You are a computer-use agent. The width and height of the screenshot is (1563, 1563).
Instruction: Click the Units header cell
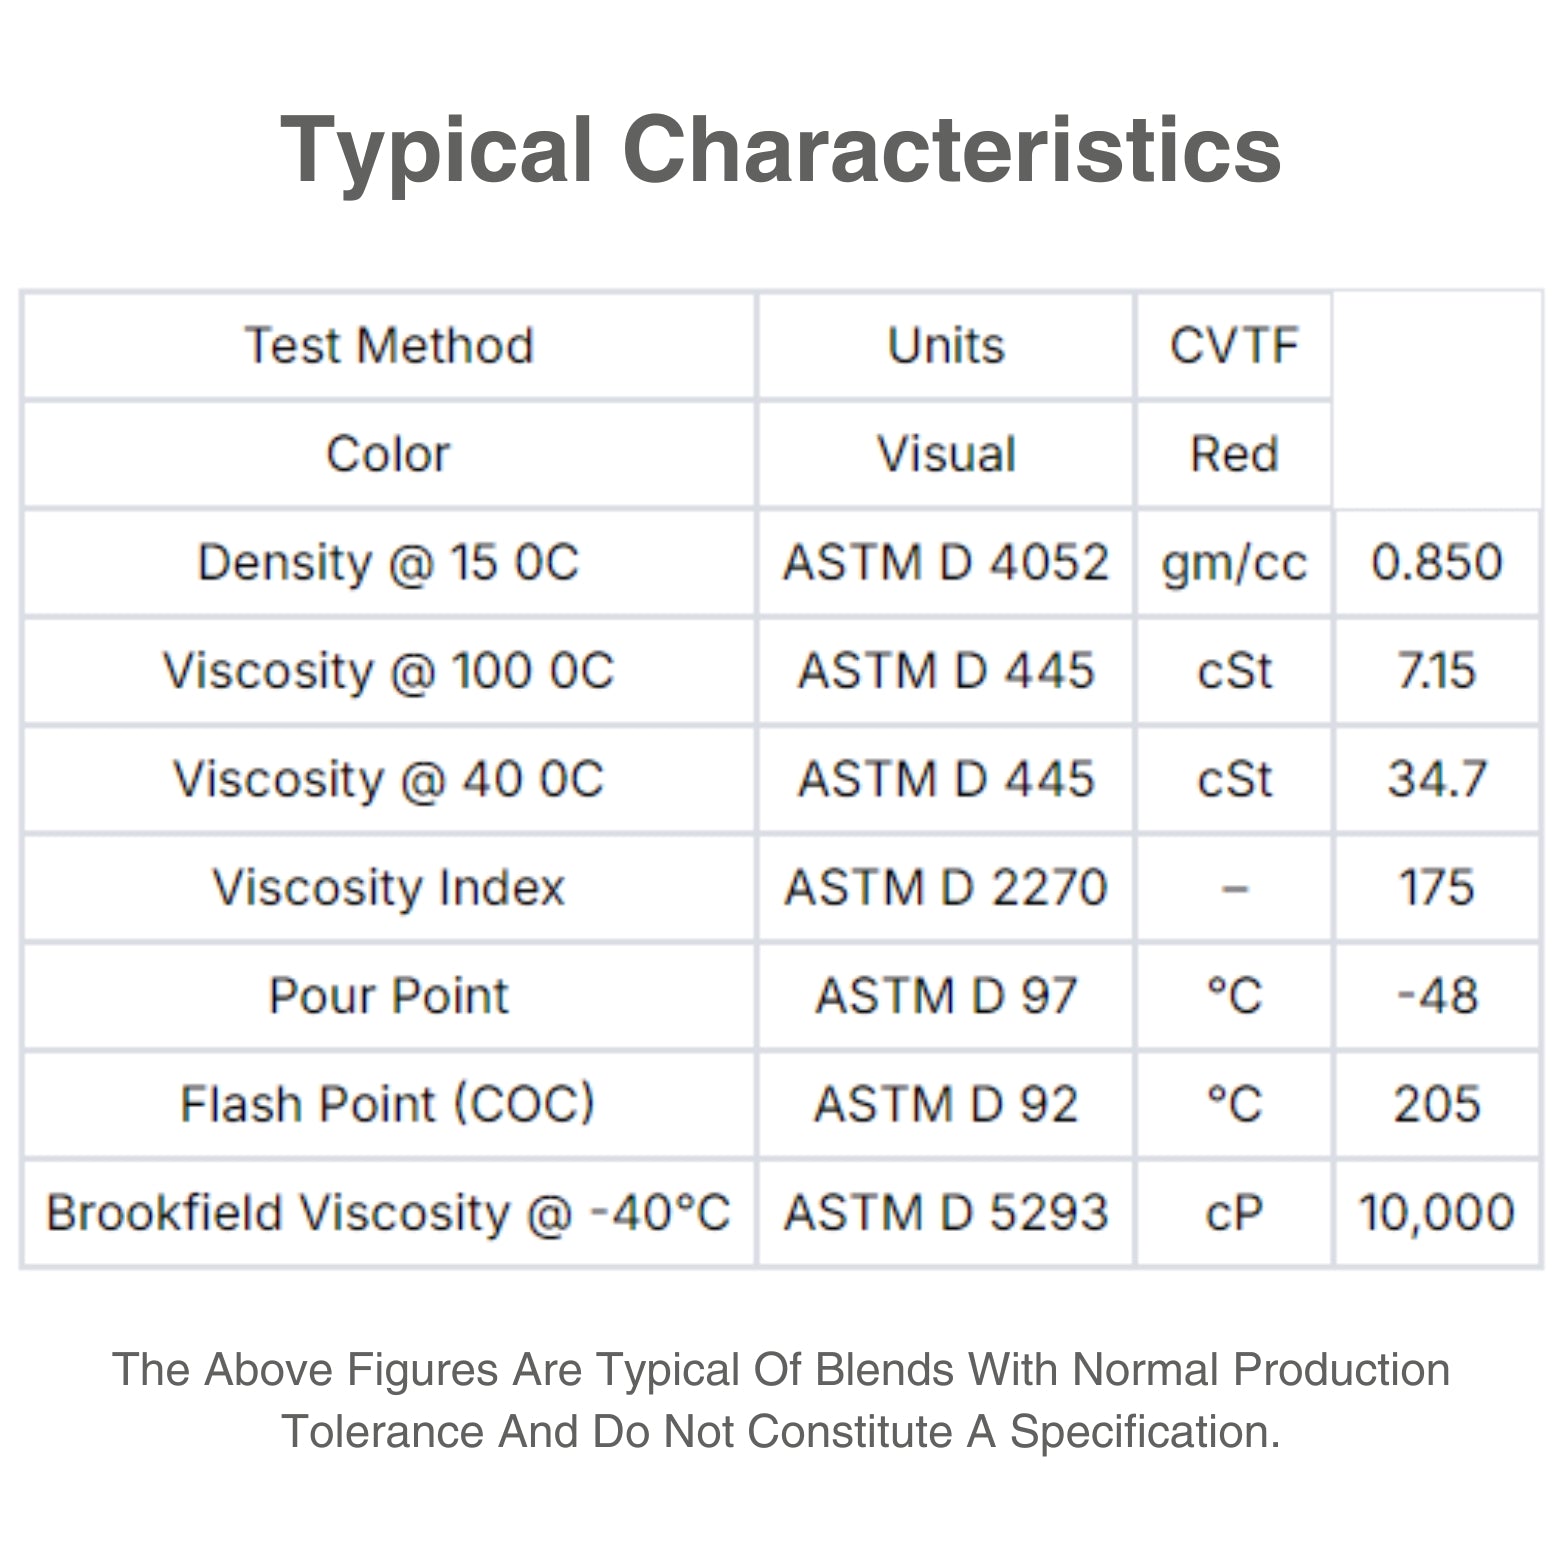(x=946, y=346)
